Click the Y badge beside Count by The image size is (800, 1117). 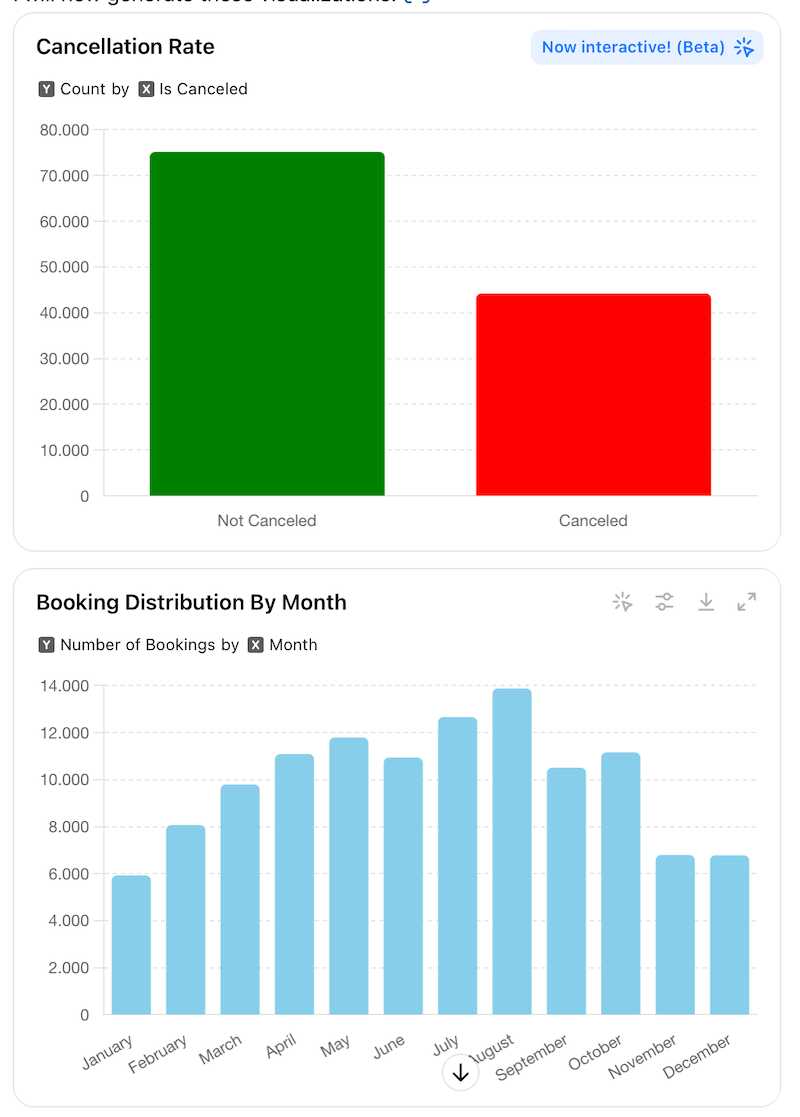(46, 89)
